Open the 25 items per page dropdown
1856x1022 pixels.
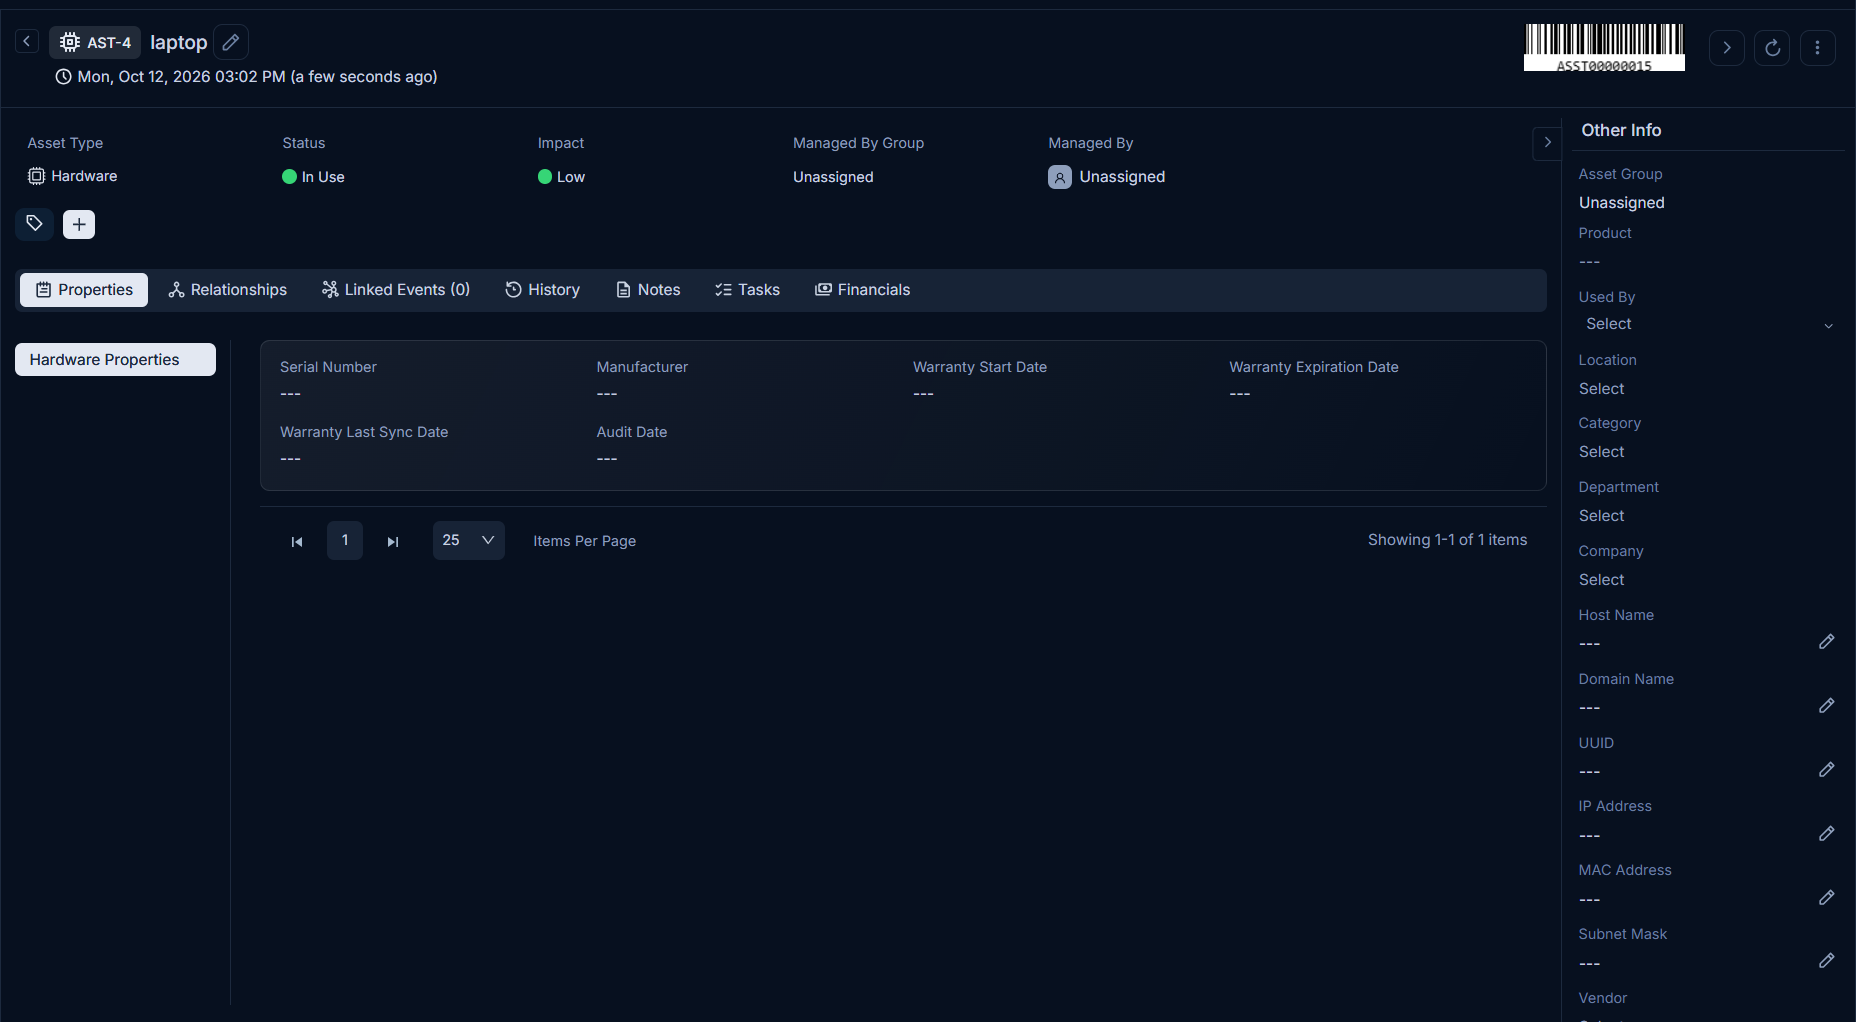click(x=469, y=540)
